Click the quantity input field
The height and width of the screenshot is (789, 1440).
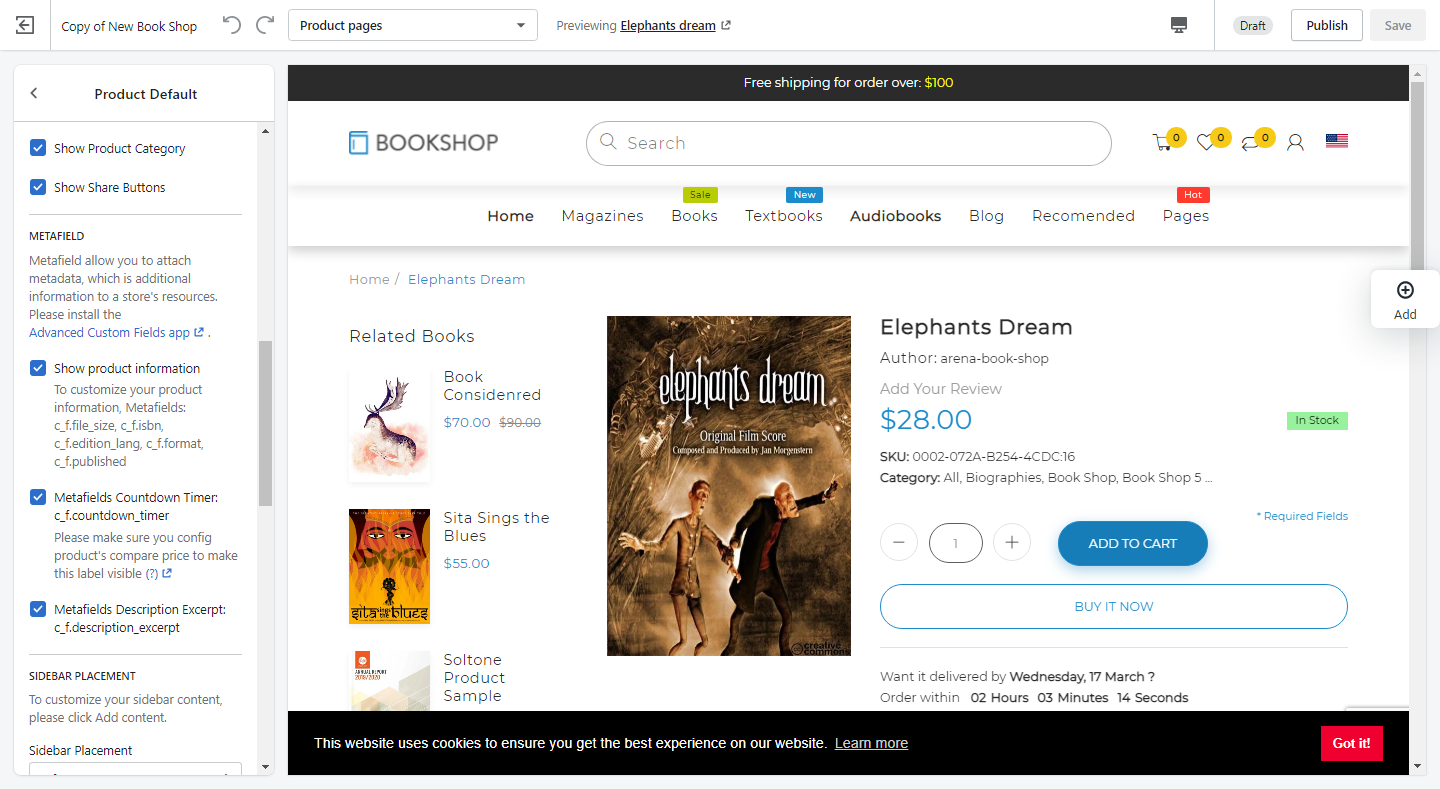[955, 543]
